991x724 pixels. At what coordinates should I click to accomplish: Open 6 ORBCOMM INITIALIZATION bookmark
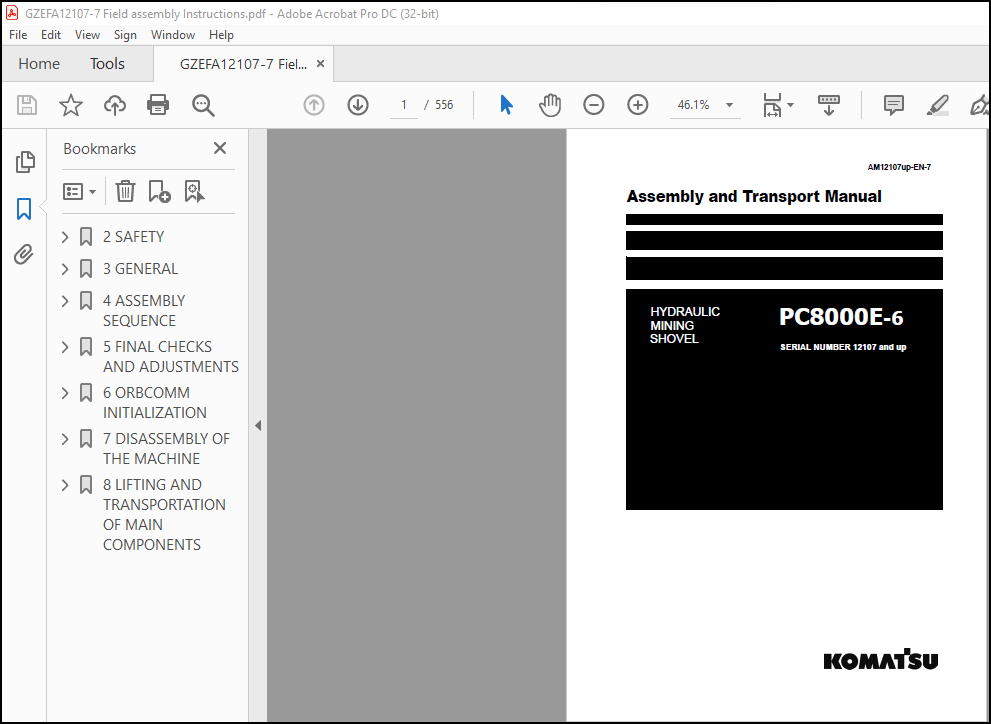(x=155, y=403)
